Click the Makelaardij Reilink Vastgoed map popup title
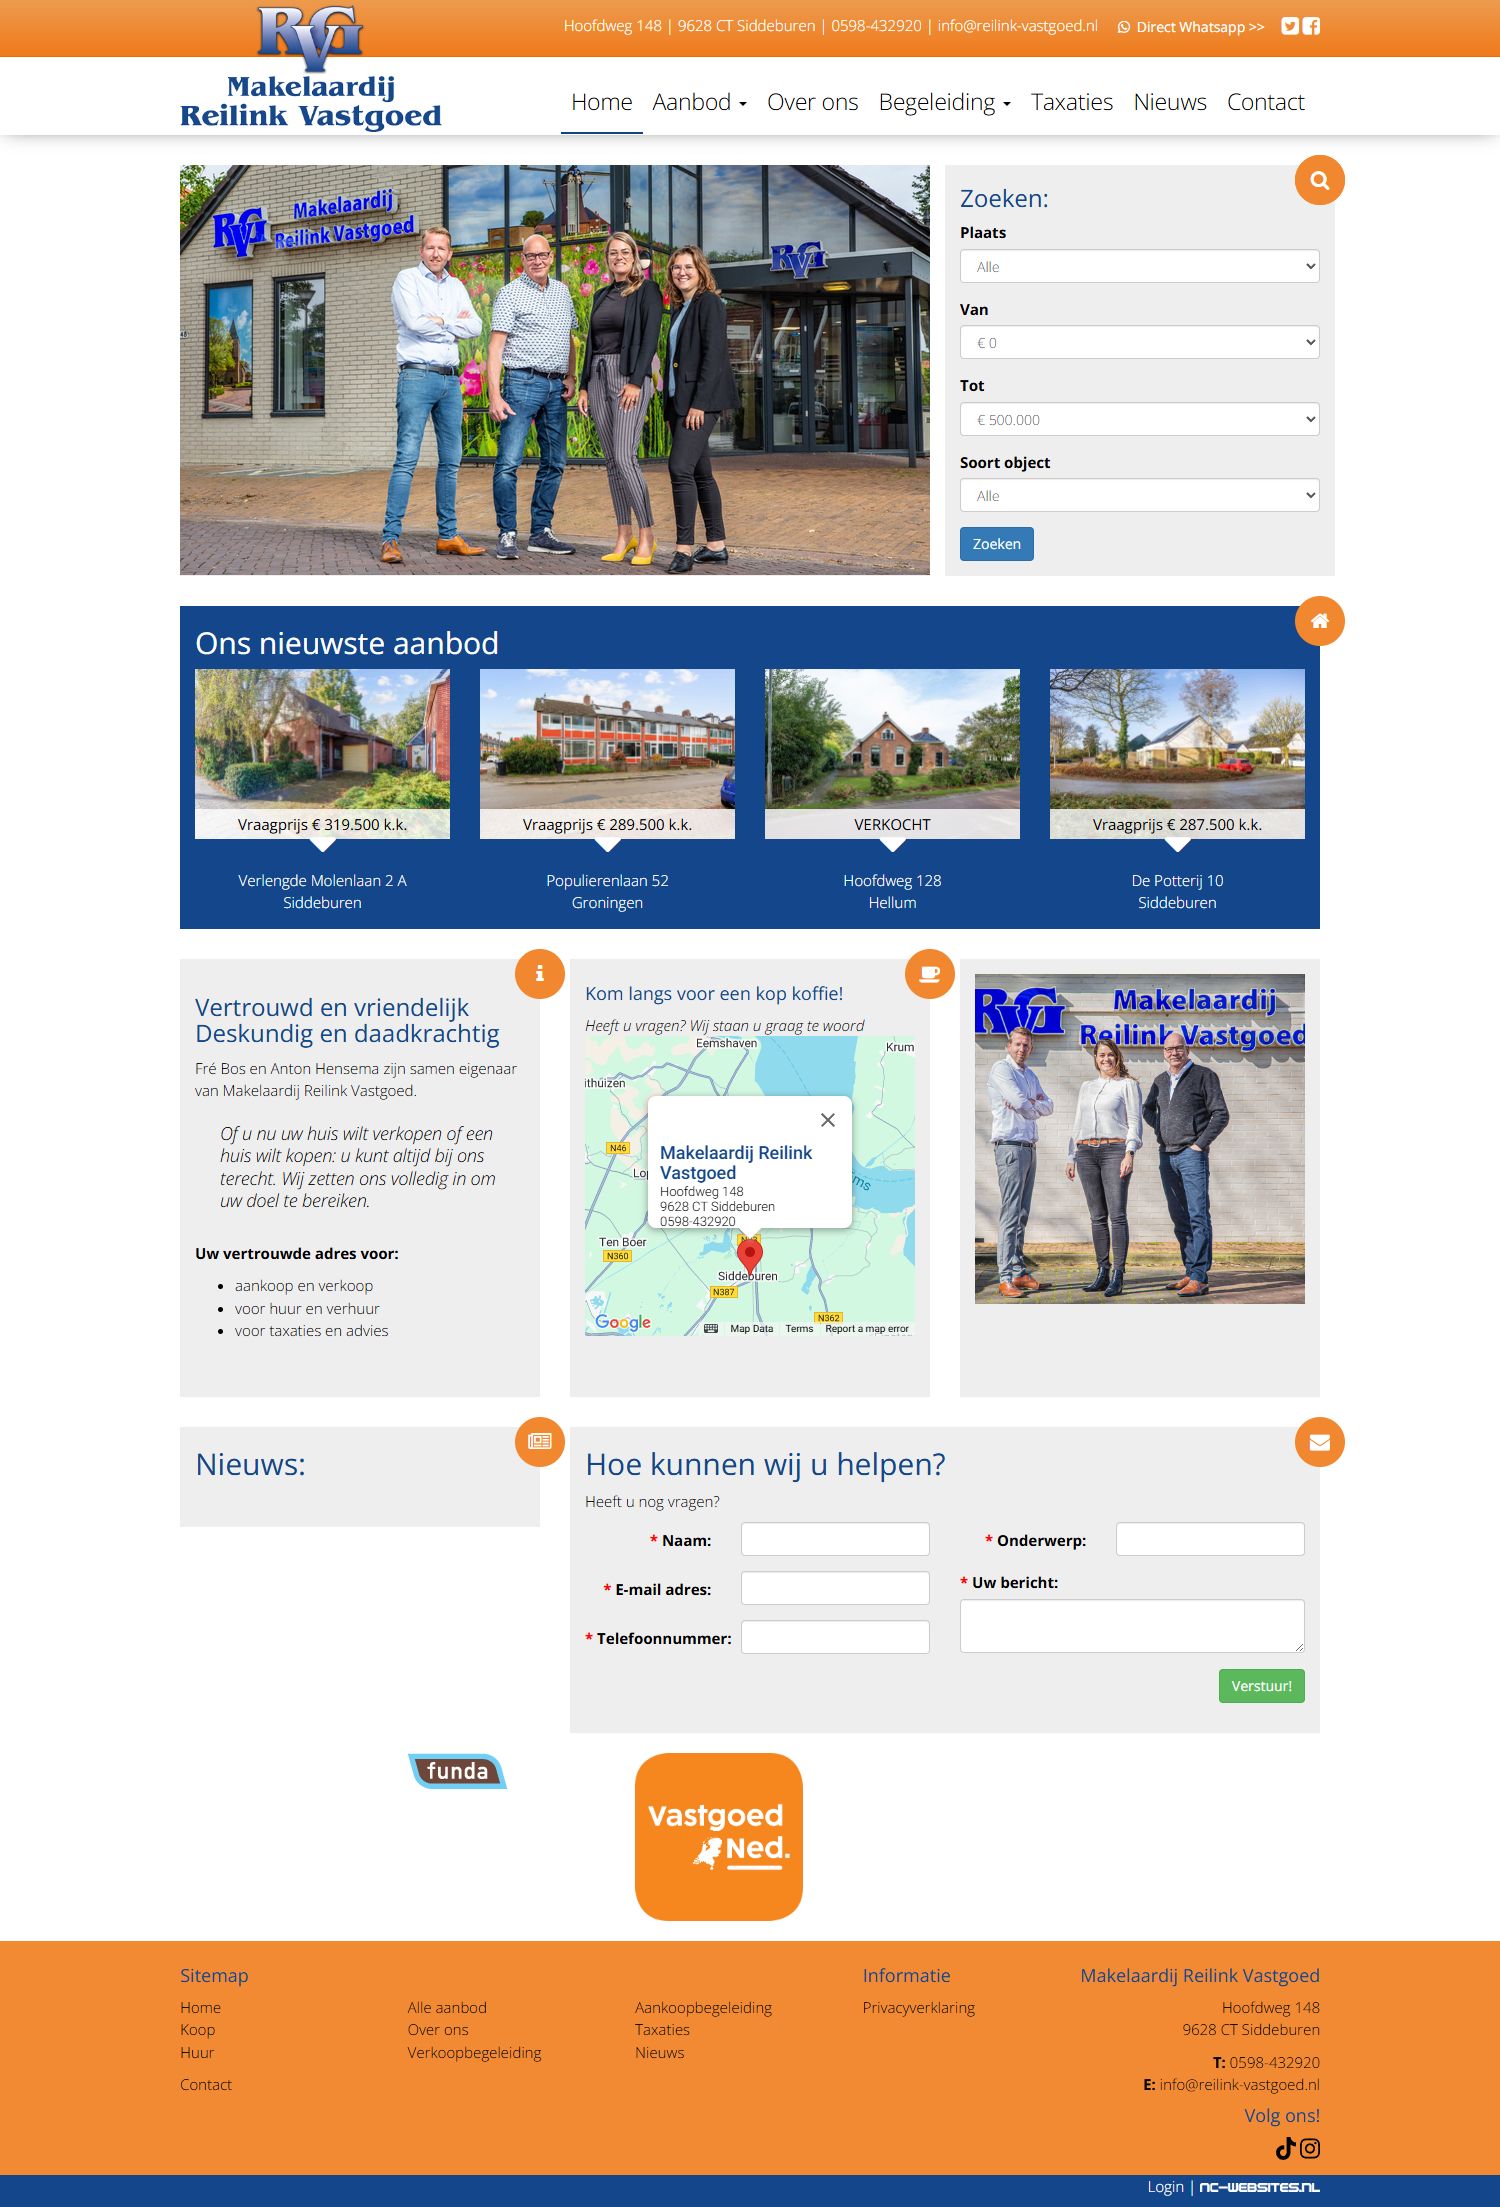The image size is (1500, 2207). click(x=736, y=1162)
